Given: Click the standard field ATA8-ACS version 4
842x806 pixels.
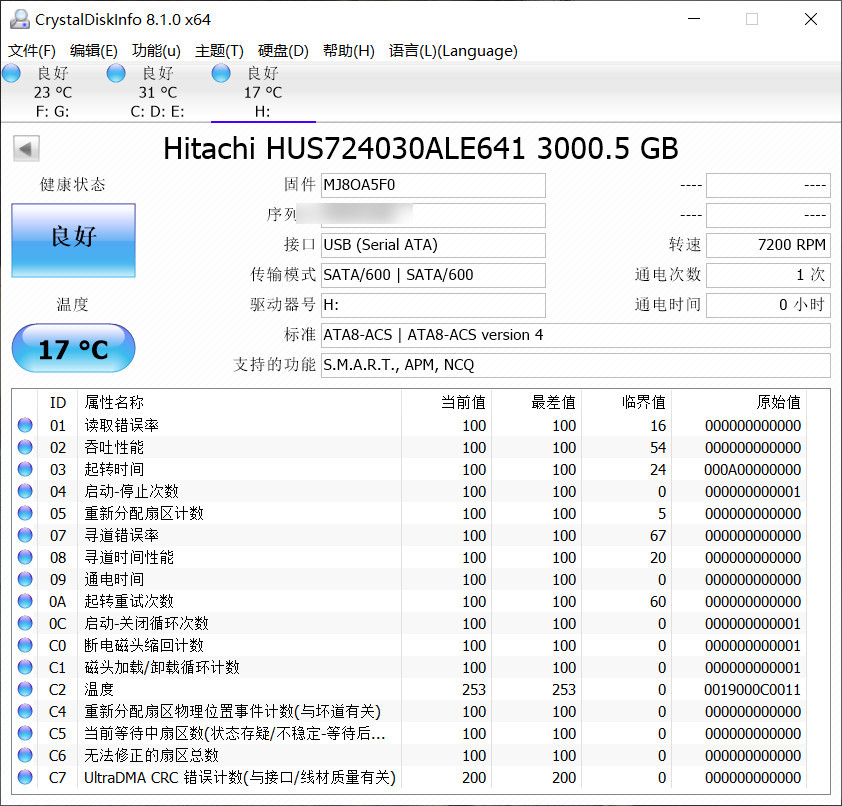Looking at the screenshot, I should [576, 336].
